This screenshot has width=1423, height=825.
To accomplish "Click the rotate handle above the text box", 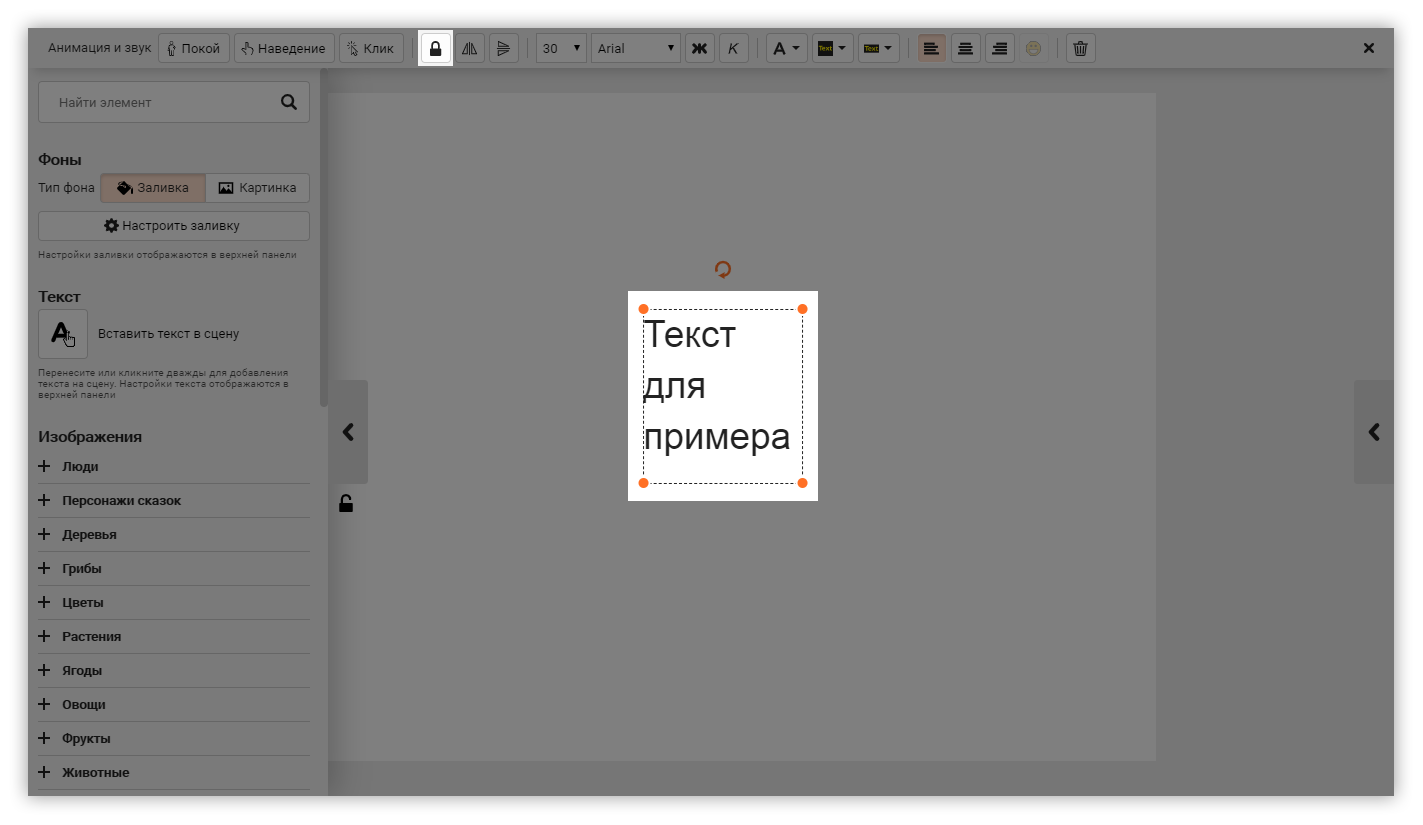I will pos(723,269).
